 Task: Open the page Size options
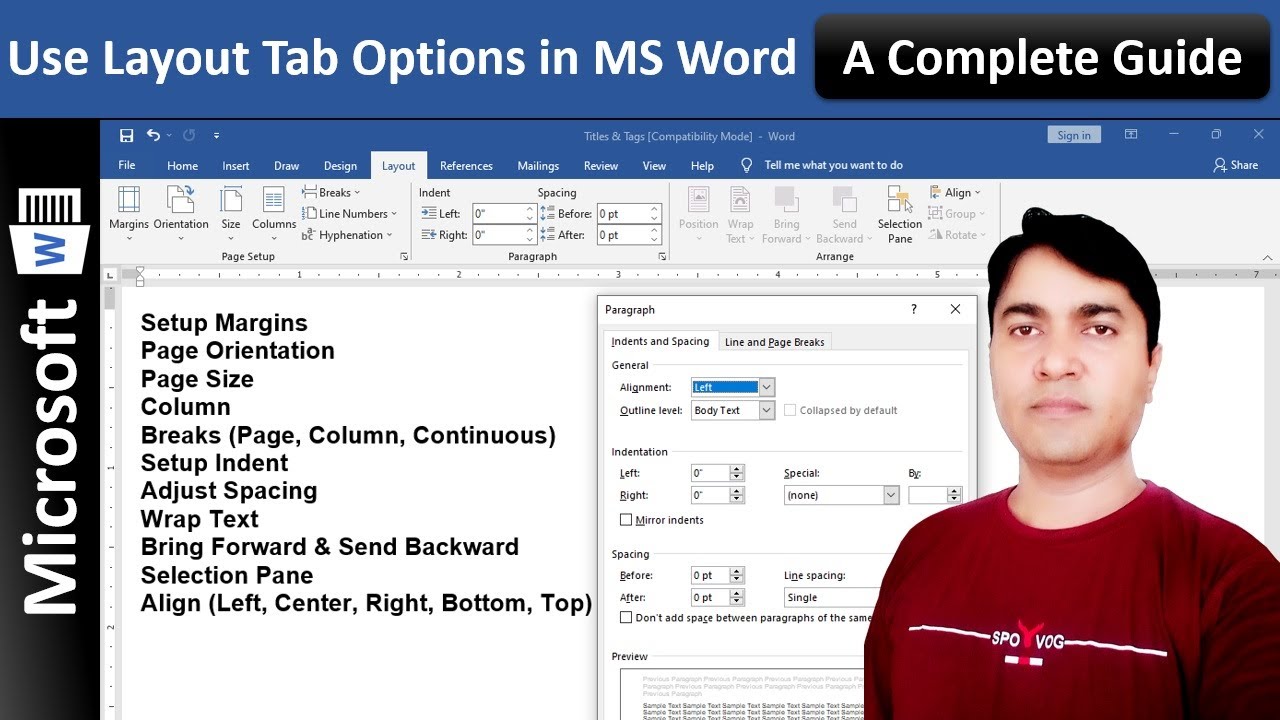pos(231,214)
